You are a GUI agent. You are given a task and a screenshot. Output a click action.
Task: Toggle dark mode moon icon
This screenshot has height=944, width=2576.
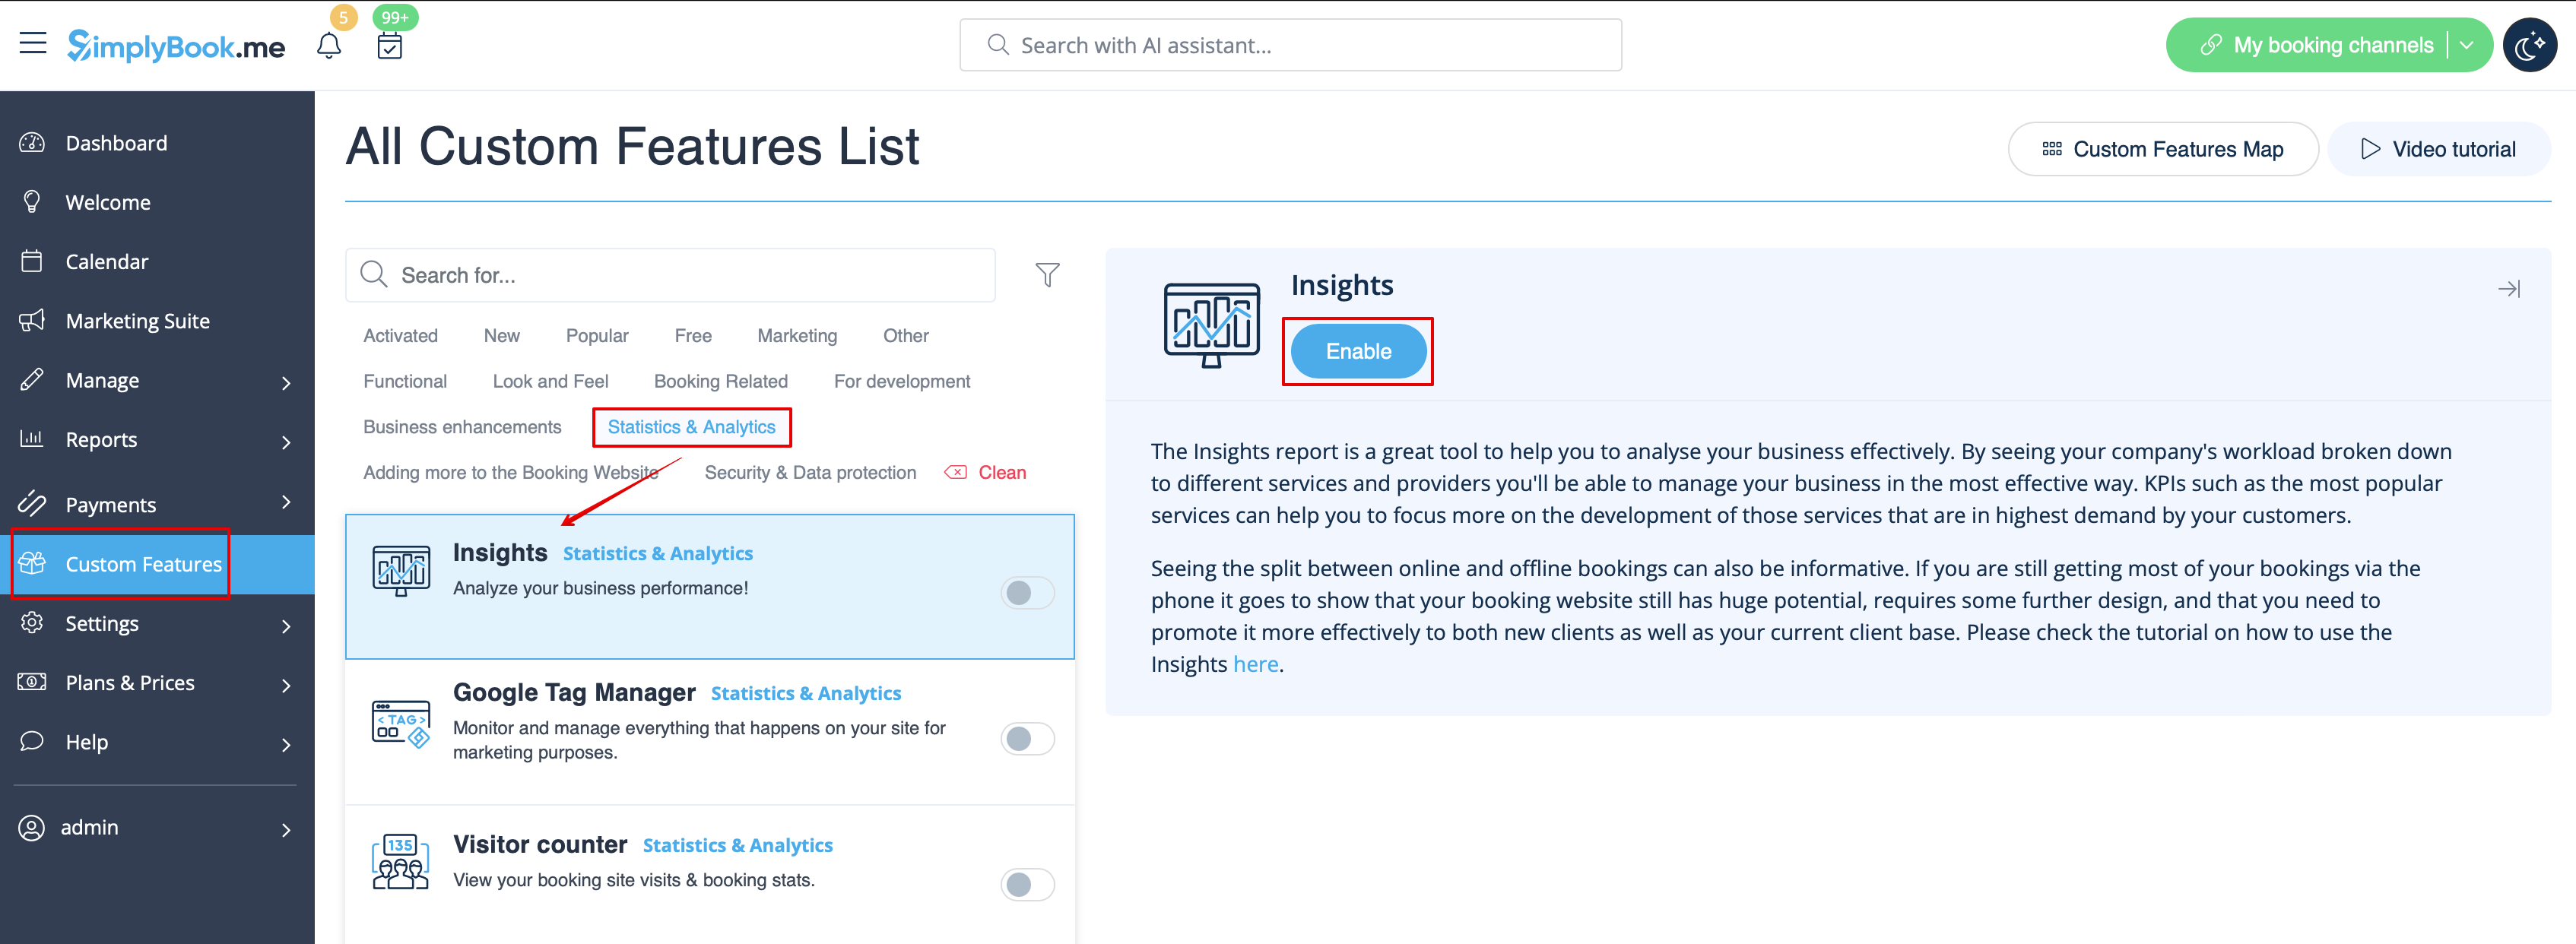click(2529, 45)
